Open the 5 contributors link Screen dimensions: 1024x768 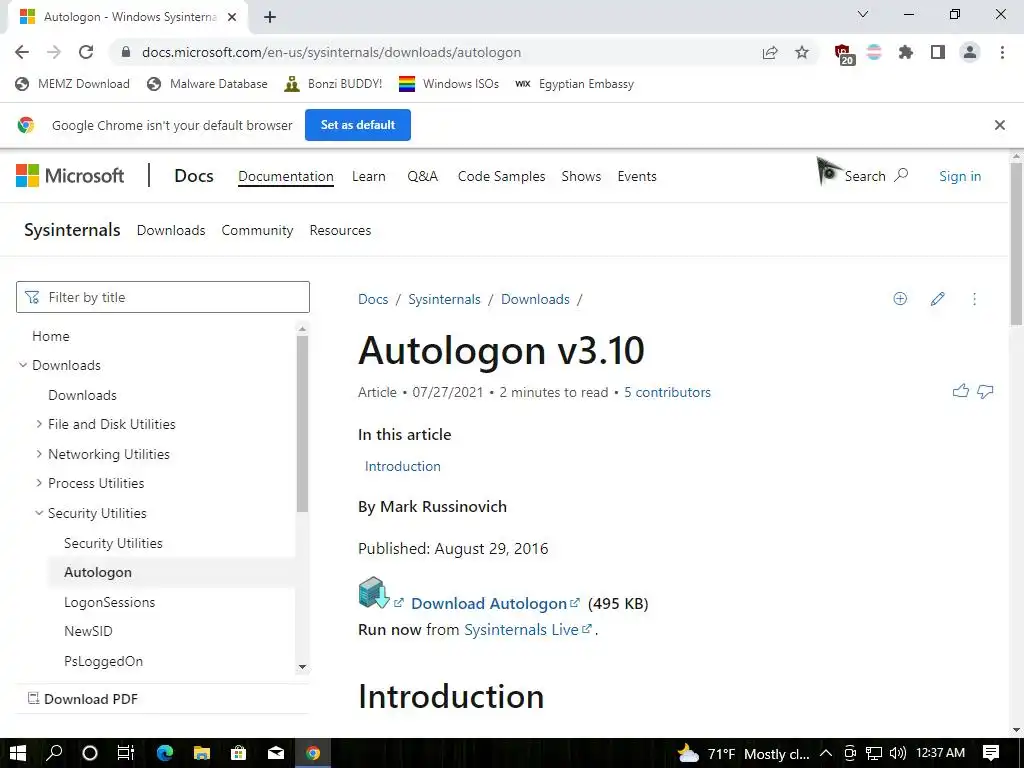point(667,392)
